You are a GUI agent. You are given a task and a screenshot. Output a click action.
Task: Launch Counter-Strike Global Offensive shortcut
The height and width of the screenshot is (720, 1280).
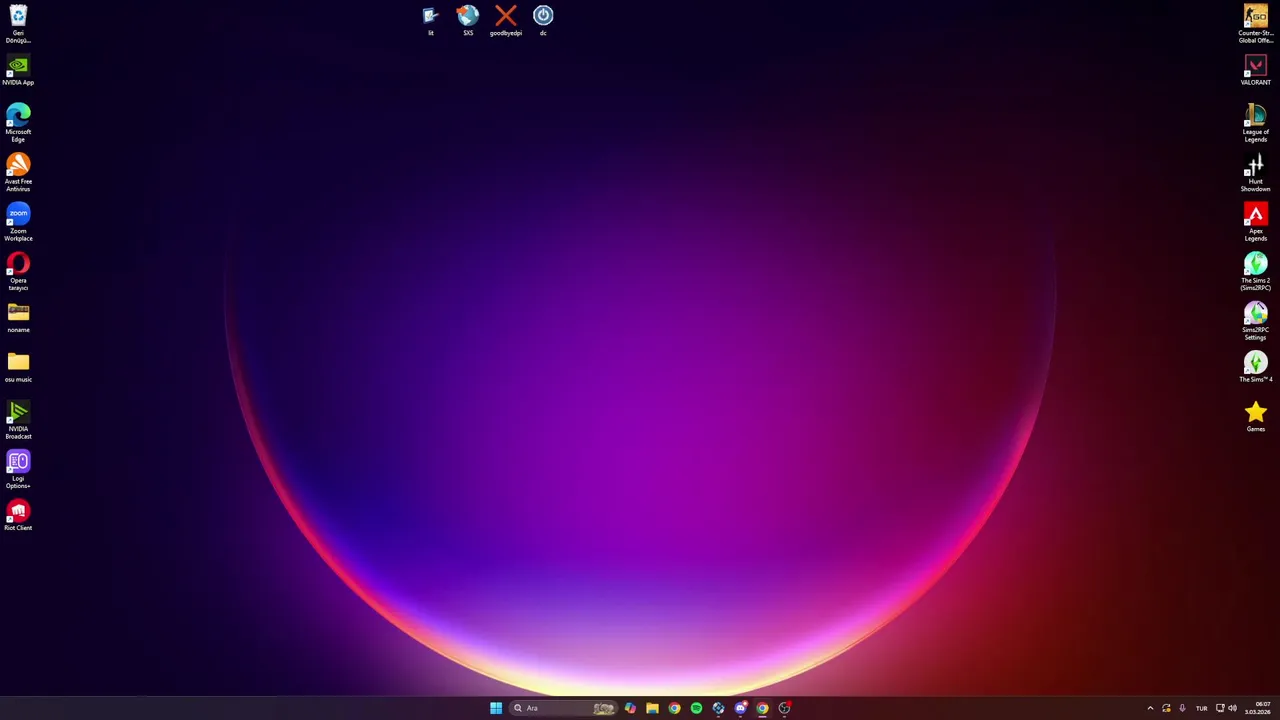pyautogui.click(x=1256, y=24)
